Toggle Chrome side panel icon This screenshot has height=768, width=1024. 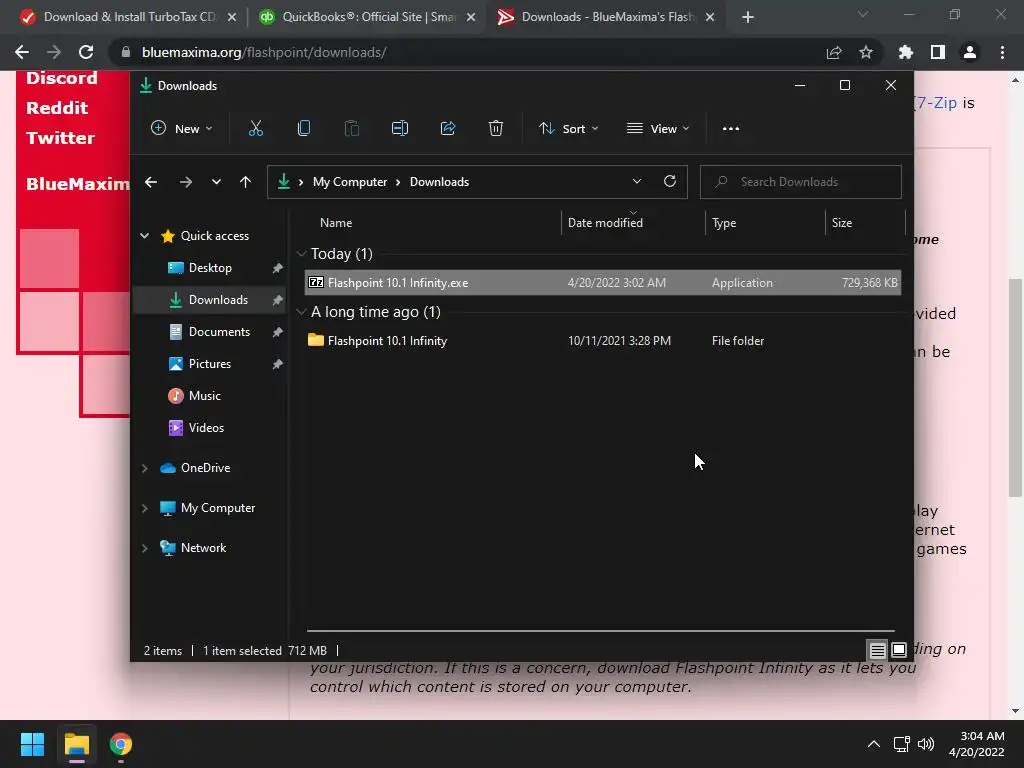coord(938,52)
